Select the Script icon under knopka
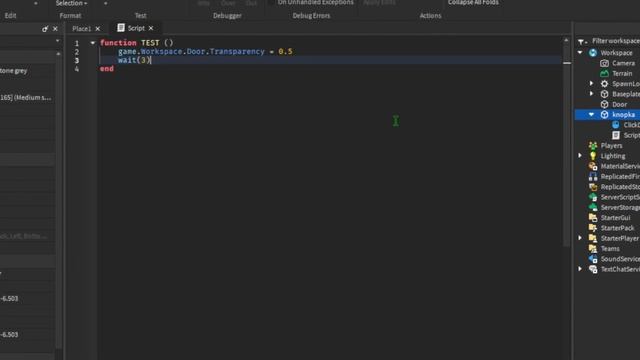The image size is (640, 360). (616, 135)
